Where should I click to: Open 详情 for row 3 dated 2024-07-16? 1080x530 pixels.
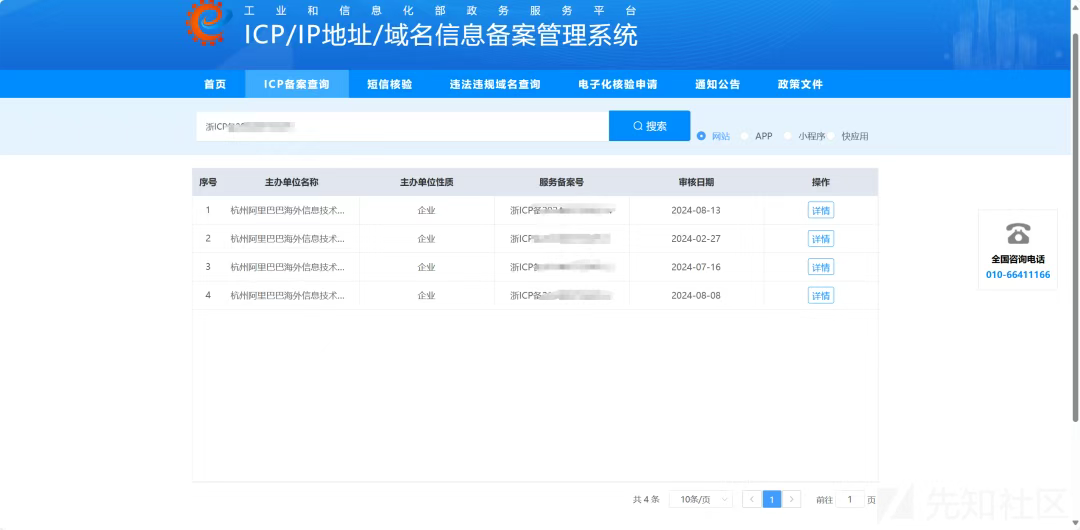coord(821,267)
